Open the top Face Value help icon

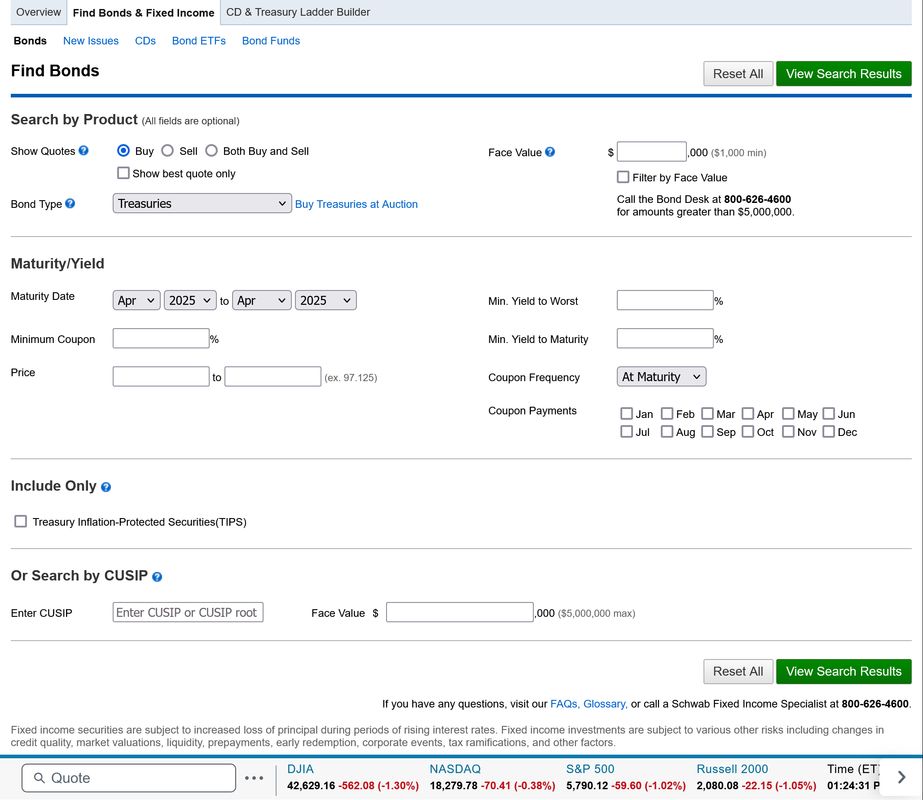pyautogui.click(x=550, y=152)
